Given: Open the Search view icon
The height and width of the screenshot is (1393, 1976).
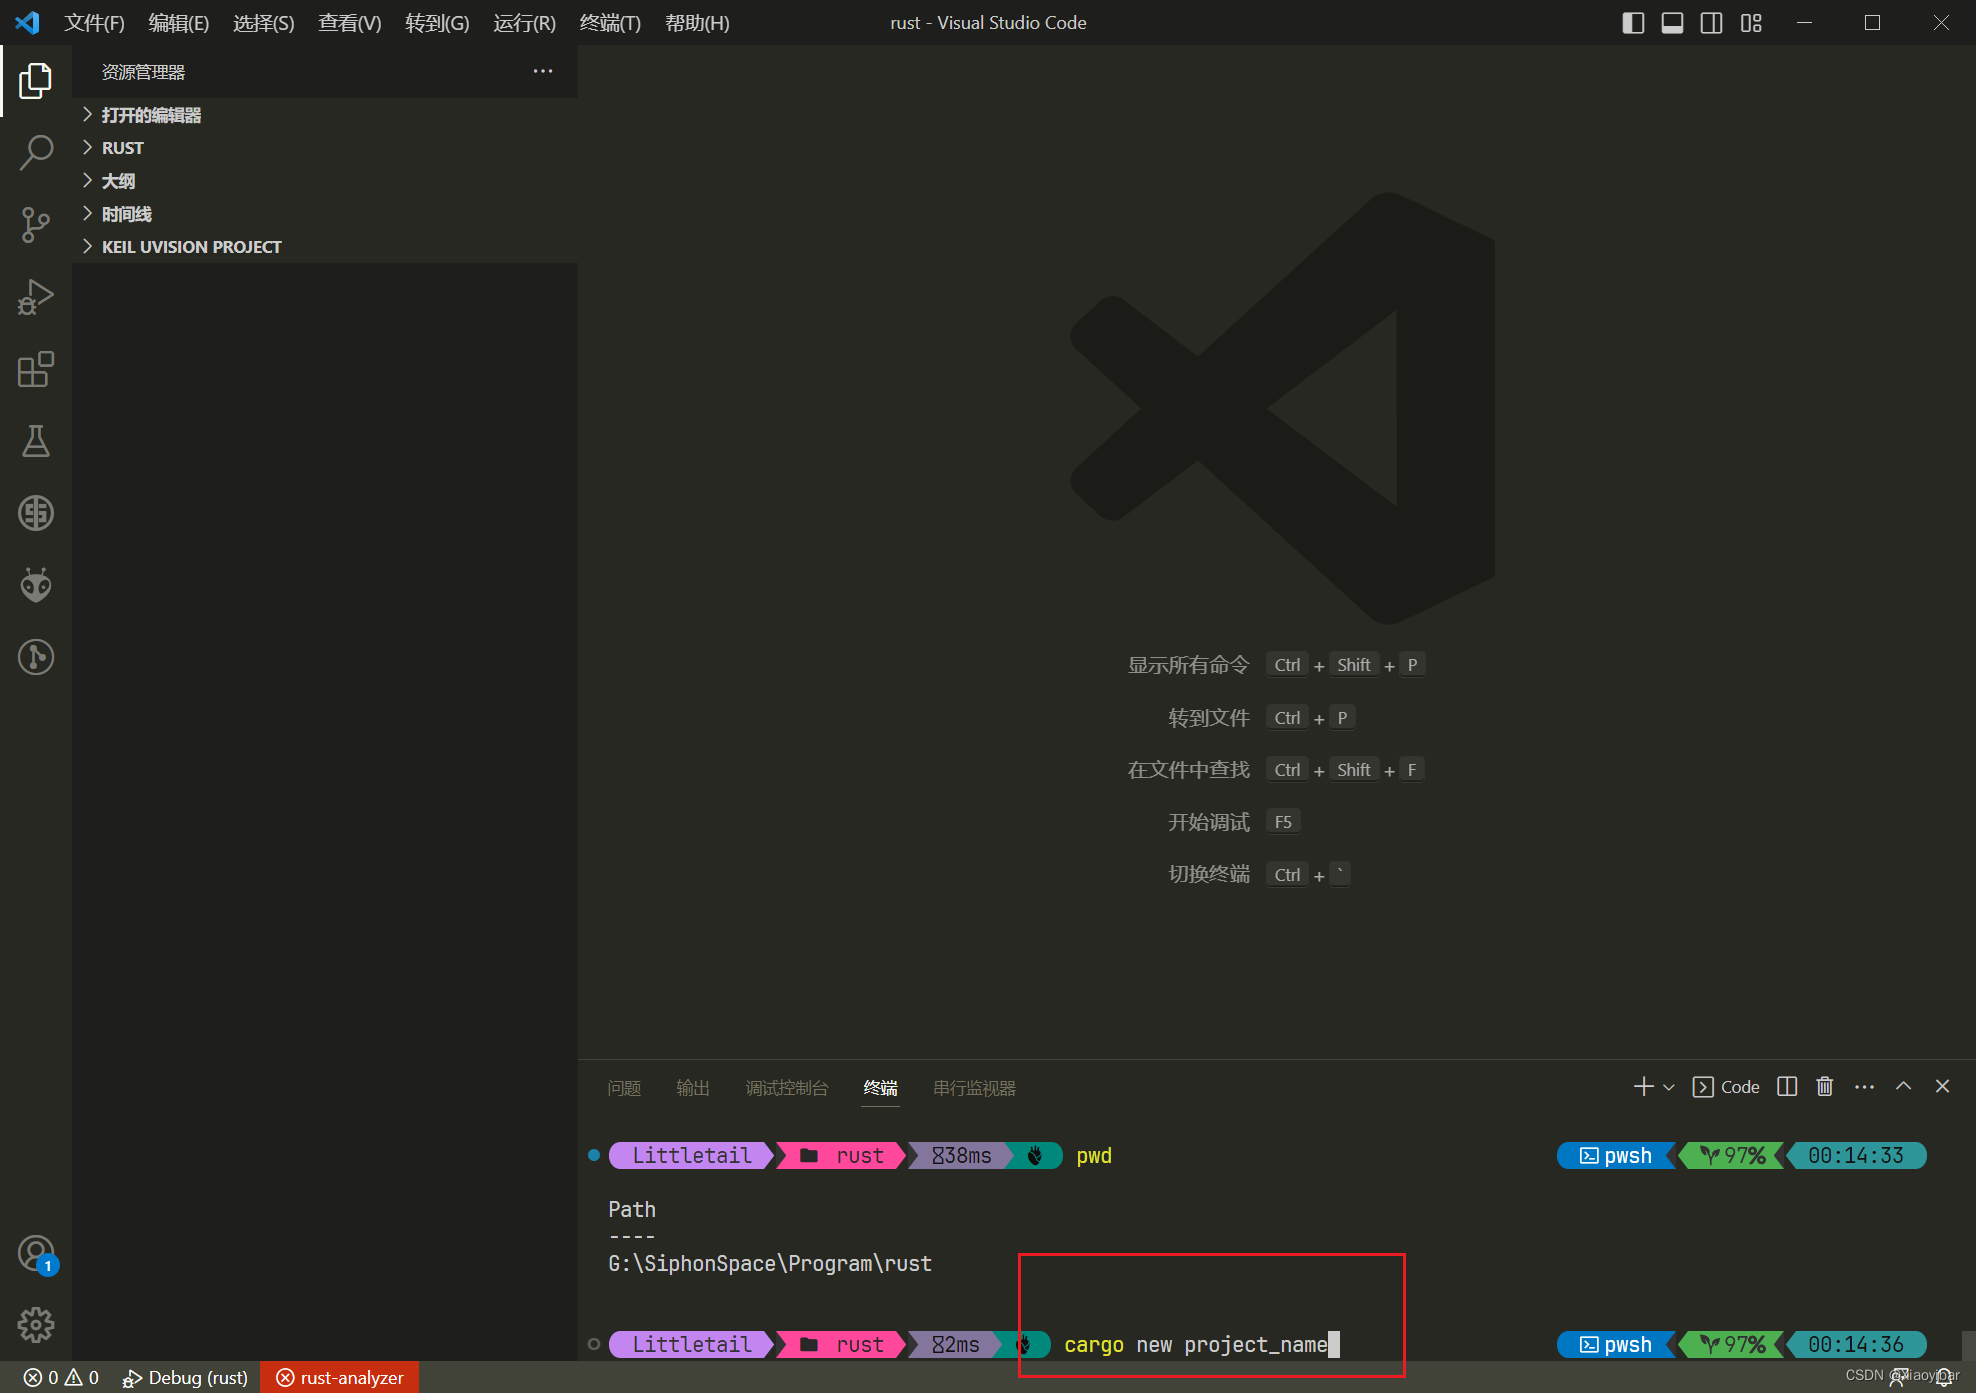Looking at the screenshot, I should coord(36,153).
